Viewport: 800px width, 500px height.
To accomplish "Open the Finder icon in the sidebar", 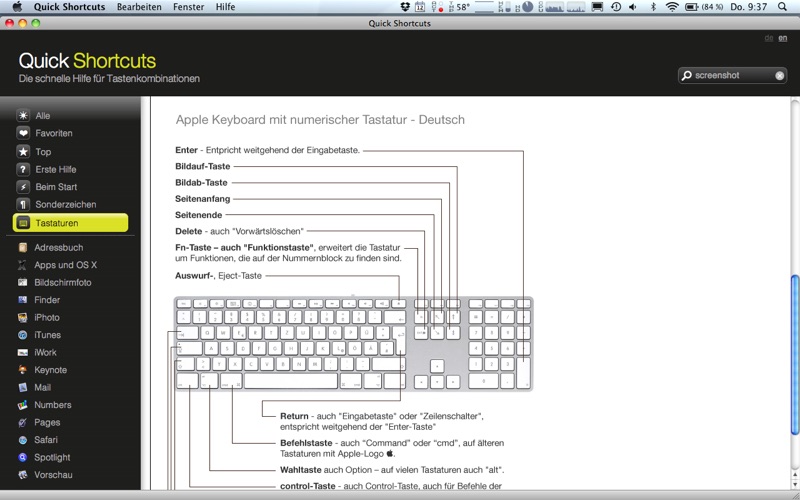I will (22, 300).
